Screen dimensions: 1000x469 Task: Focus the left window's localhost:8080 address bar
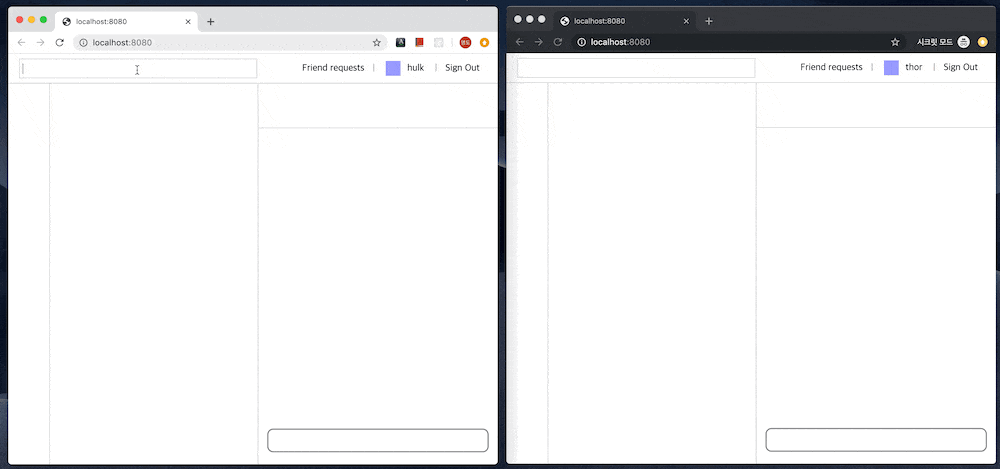point(230,43)
